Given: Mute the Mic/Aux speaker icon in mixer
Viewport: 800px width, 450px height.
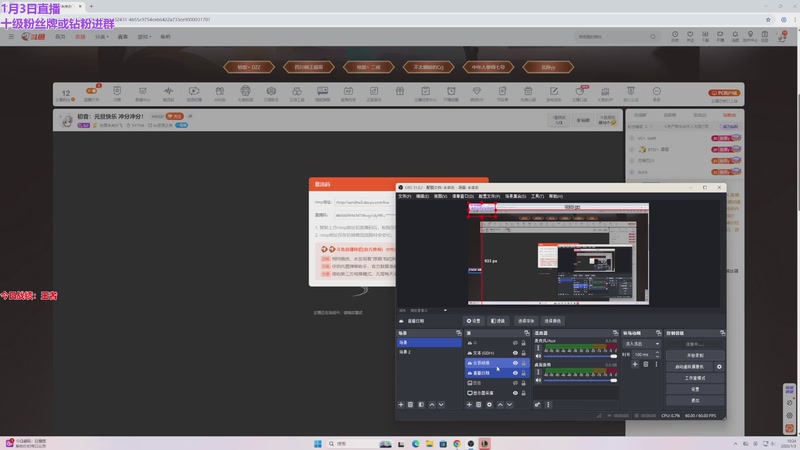Looking at the screenshot, I should [538, 356].
